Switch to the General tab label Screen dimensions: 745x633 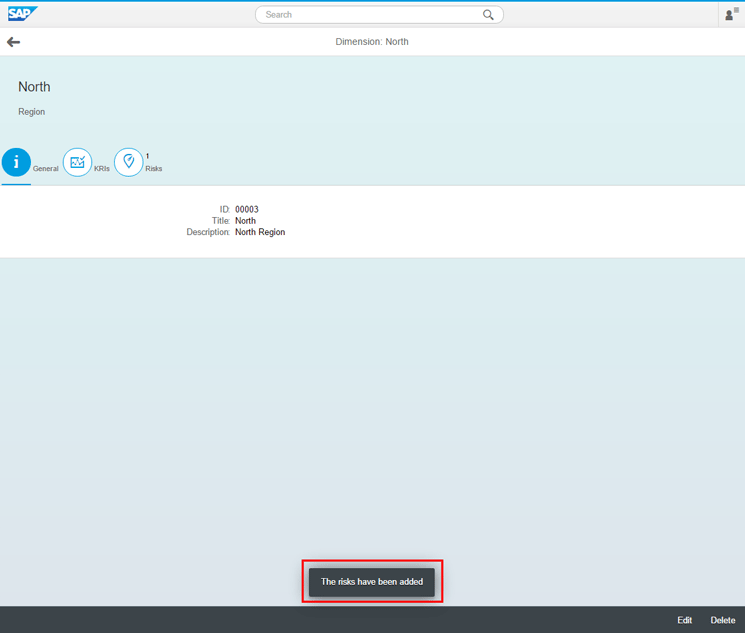pos(46,169)
